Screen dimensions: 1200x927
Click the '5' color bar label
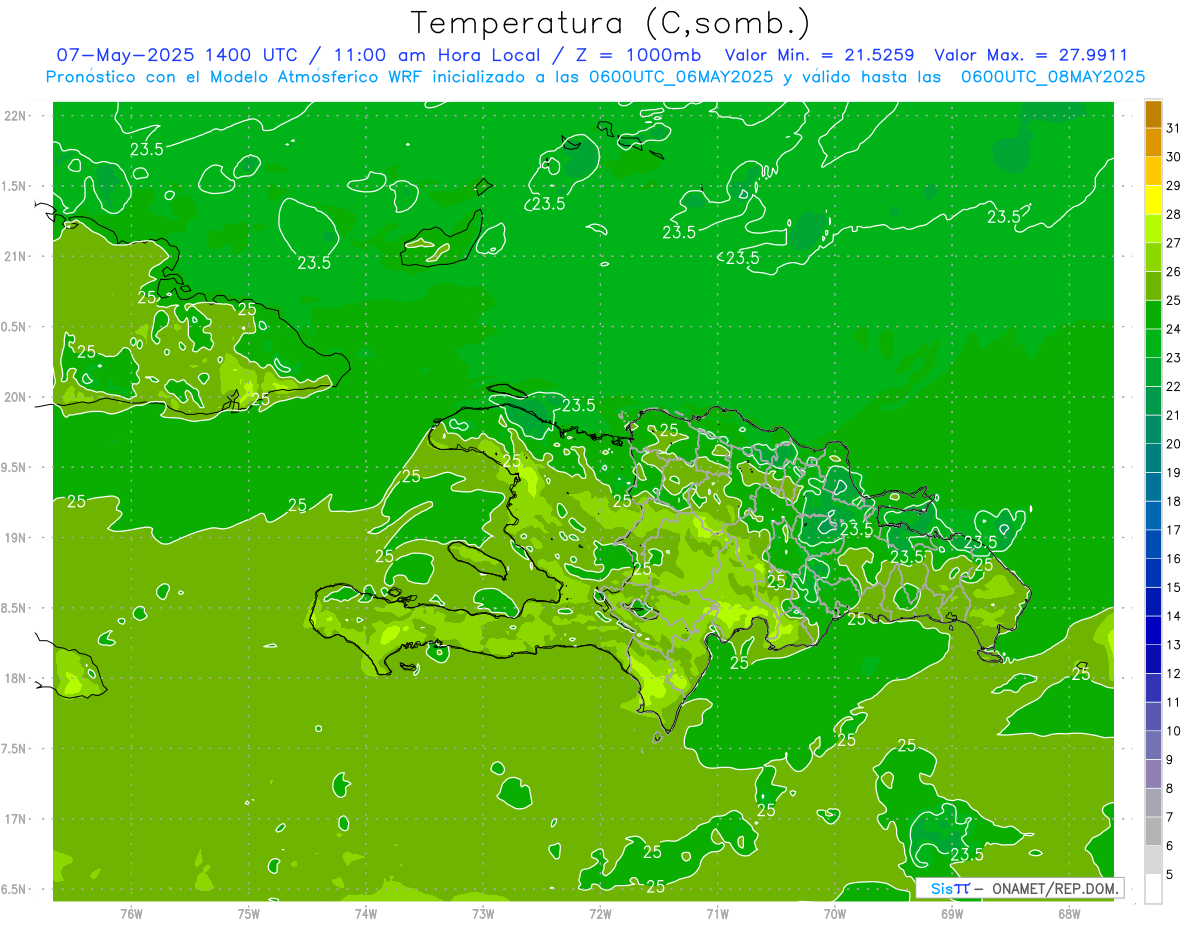1170,875
